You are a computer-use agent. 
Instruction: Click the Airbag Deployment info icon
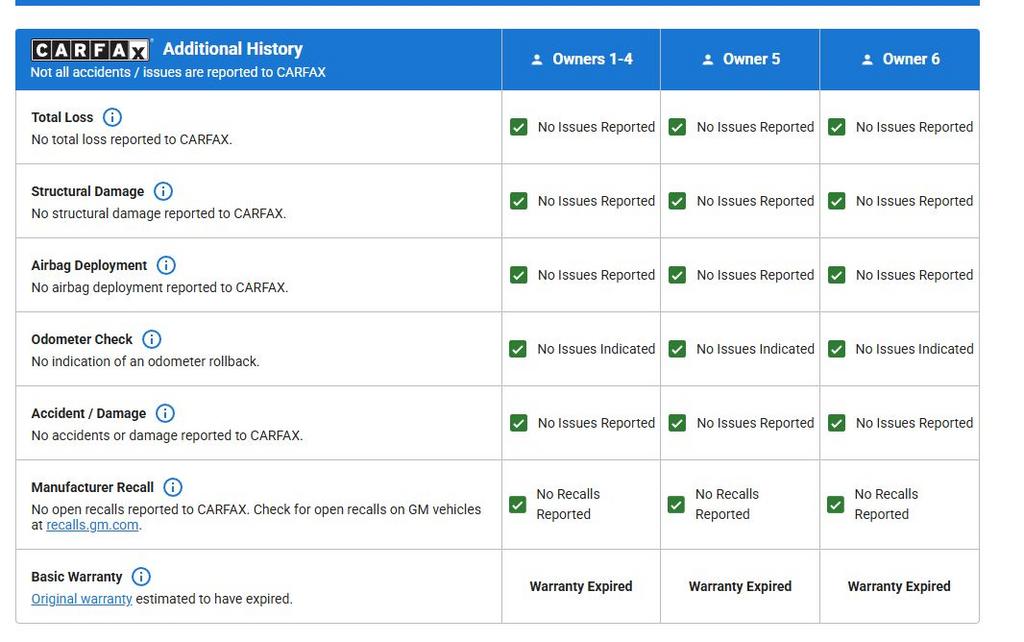[x=167, y=265]
